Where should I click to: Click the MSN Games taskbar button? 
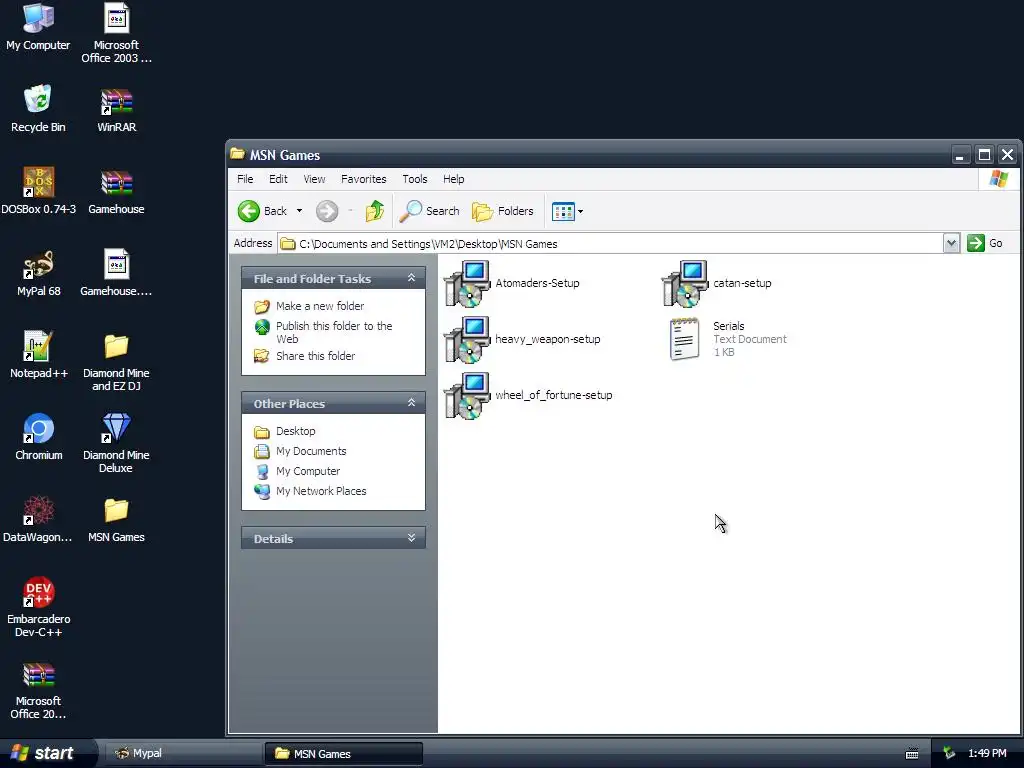tap(344, 754)
